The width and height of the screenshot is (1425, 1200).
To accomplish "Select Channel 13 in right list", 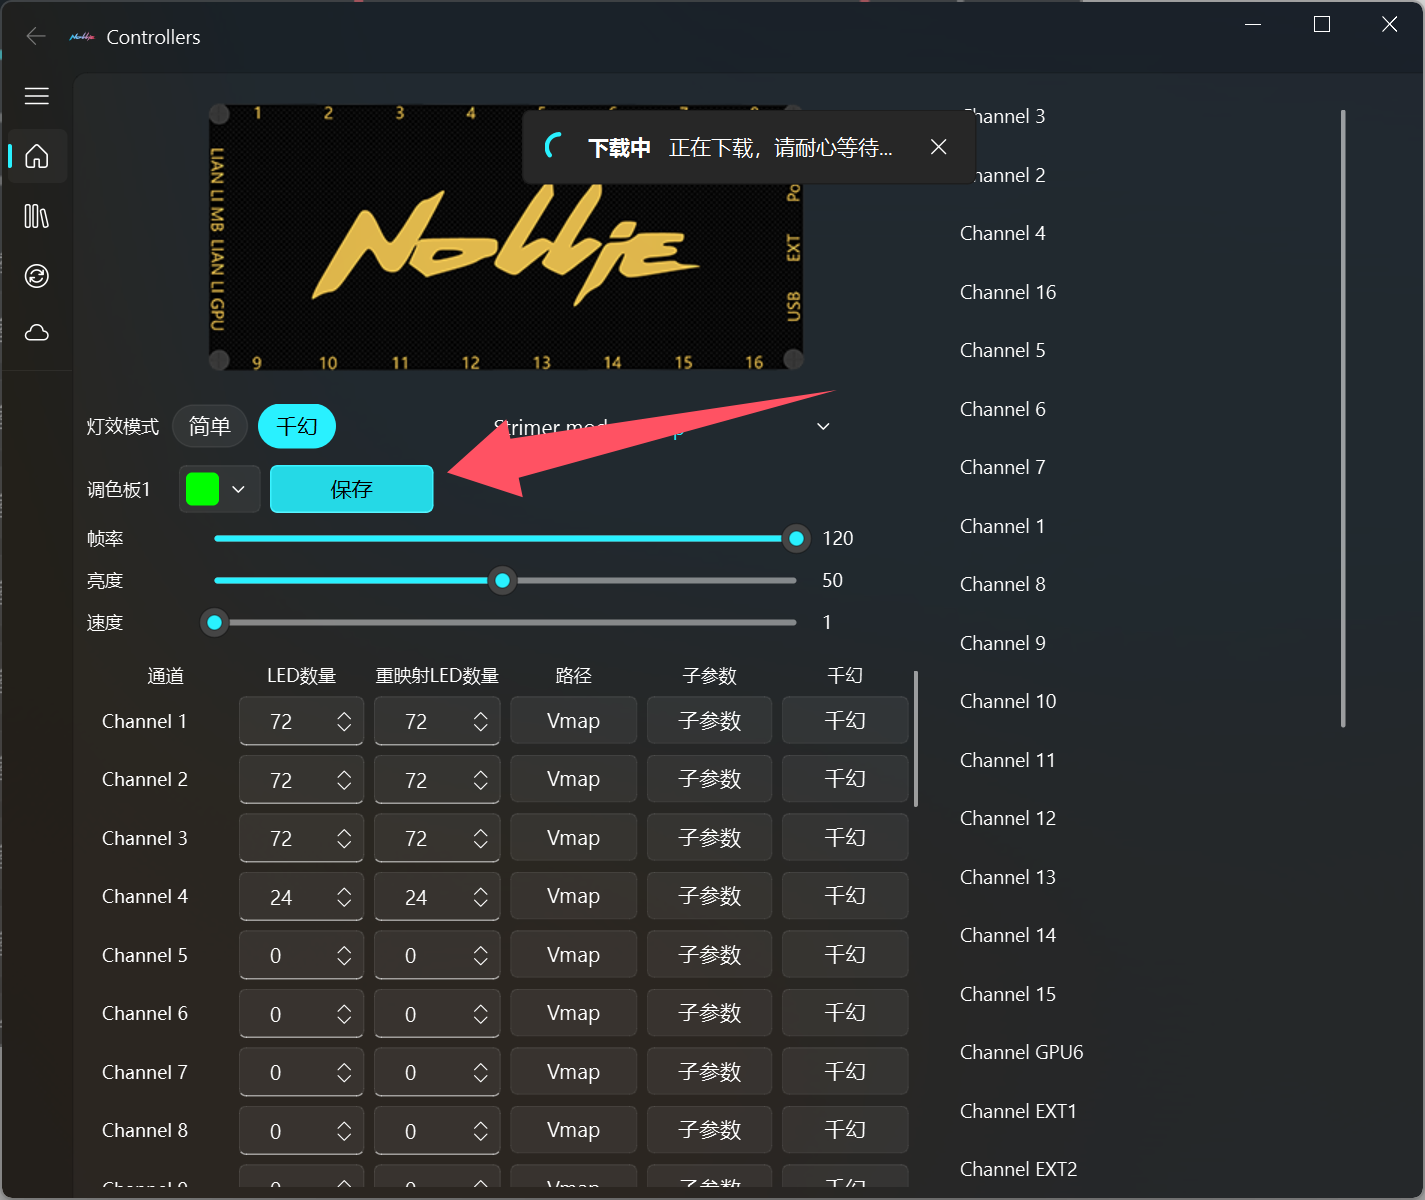I will pyautogui.click(x=1008, y=877).
